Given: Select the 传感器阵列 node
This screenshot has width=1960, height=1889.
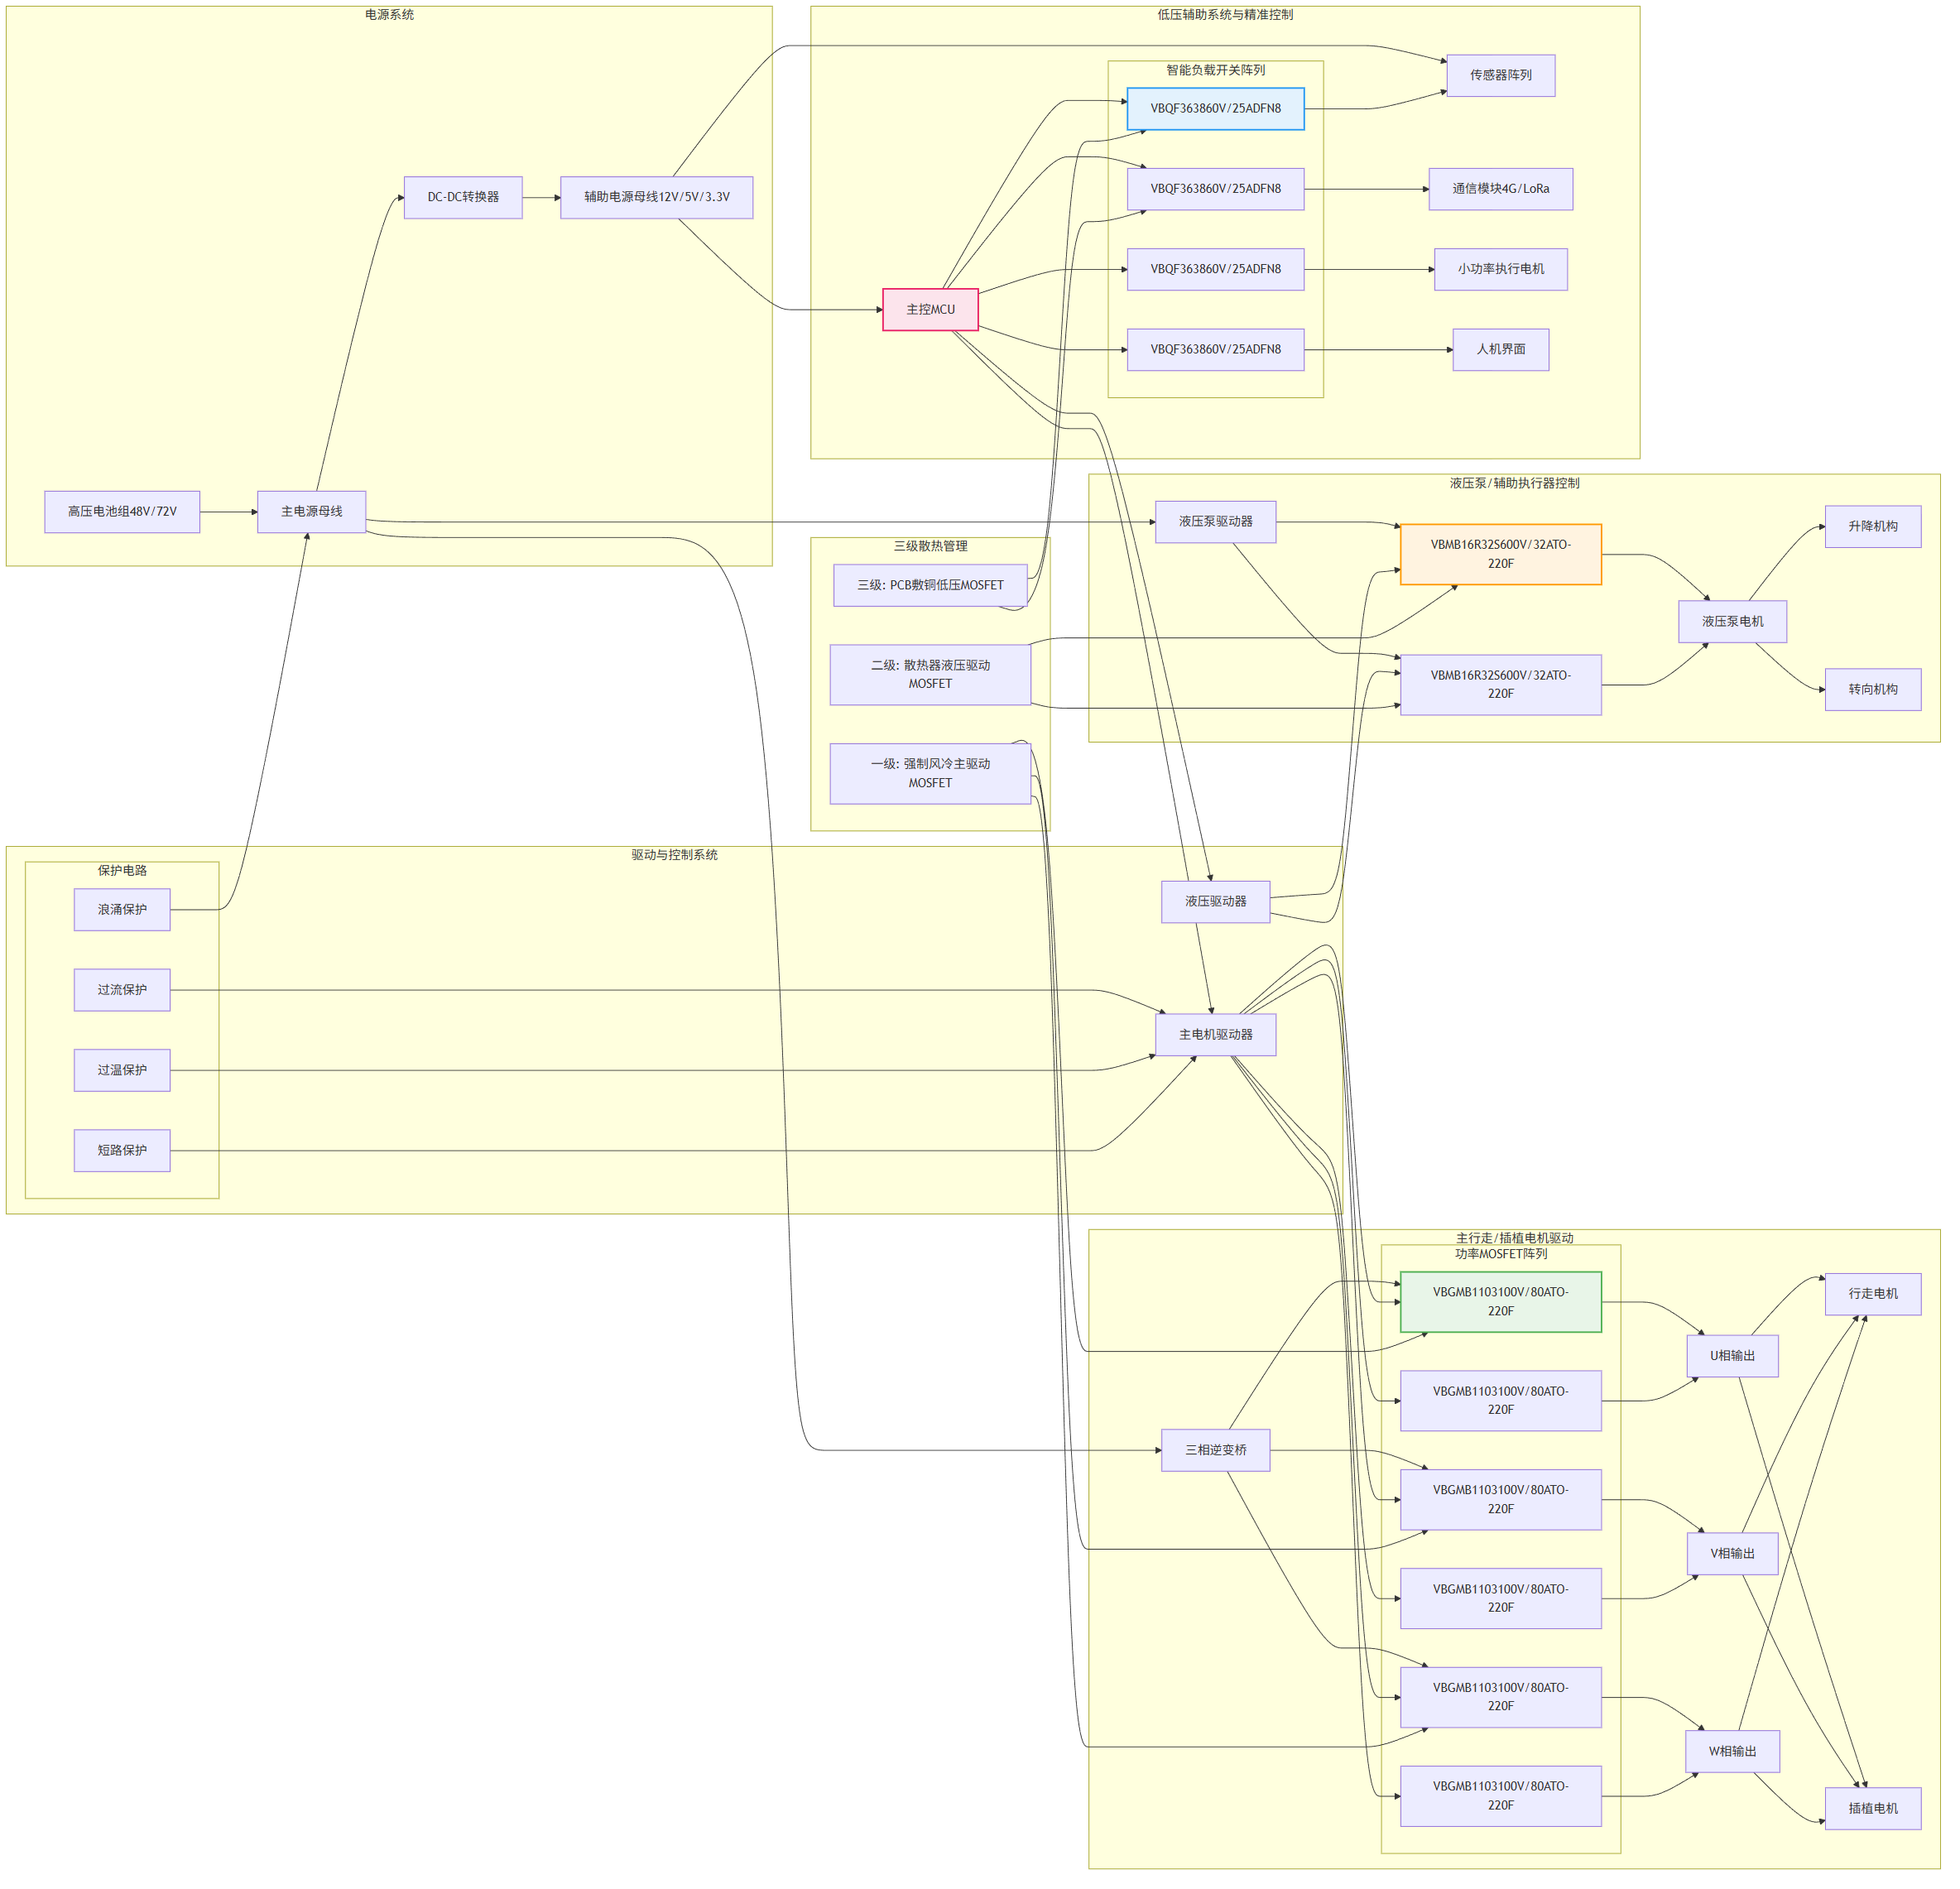Looking at the screenshot, I should click(1499, 75).
